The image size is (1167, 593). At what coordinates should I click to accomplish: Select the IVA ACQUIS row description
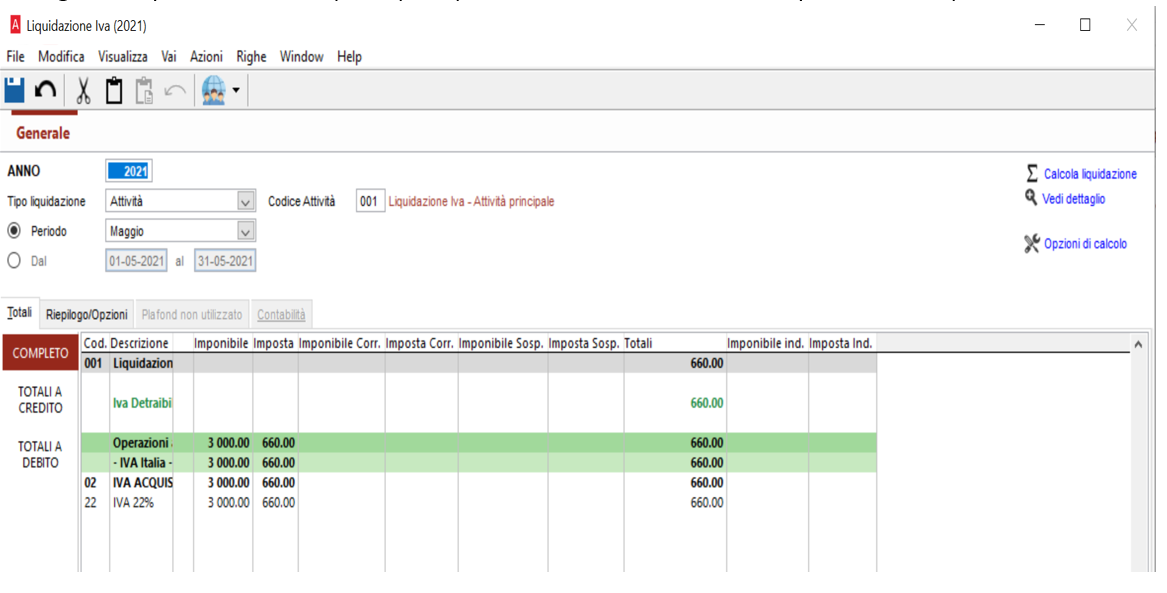pyautogui.click(x=142, y=482)
